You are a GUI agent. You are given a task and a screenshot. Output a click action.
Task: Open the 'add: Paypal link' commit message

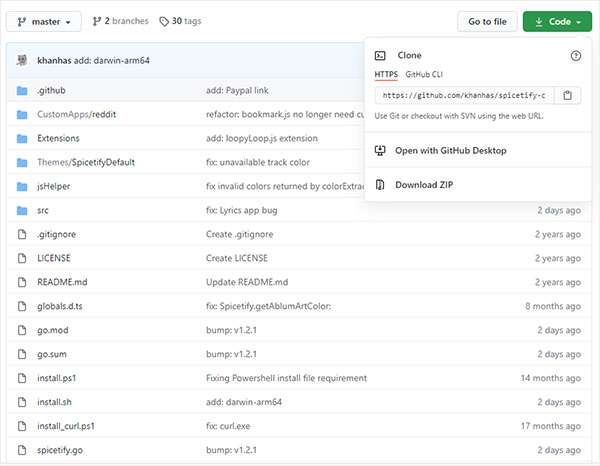pyautogui.click(x=237, y=91)
